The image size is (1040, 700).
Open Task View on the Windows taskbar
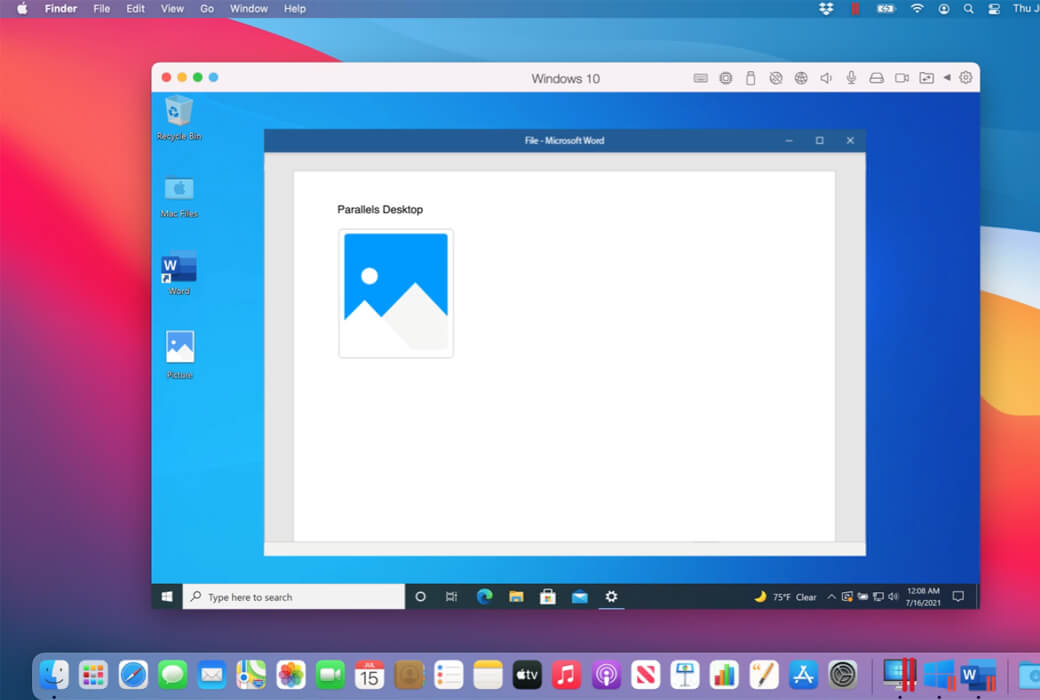pyautogui.click(x=452, y=596)
